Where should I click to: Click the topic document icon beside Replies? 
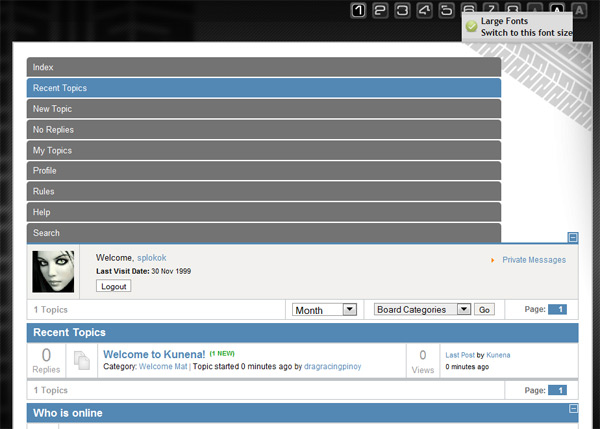tap(83, 360)
